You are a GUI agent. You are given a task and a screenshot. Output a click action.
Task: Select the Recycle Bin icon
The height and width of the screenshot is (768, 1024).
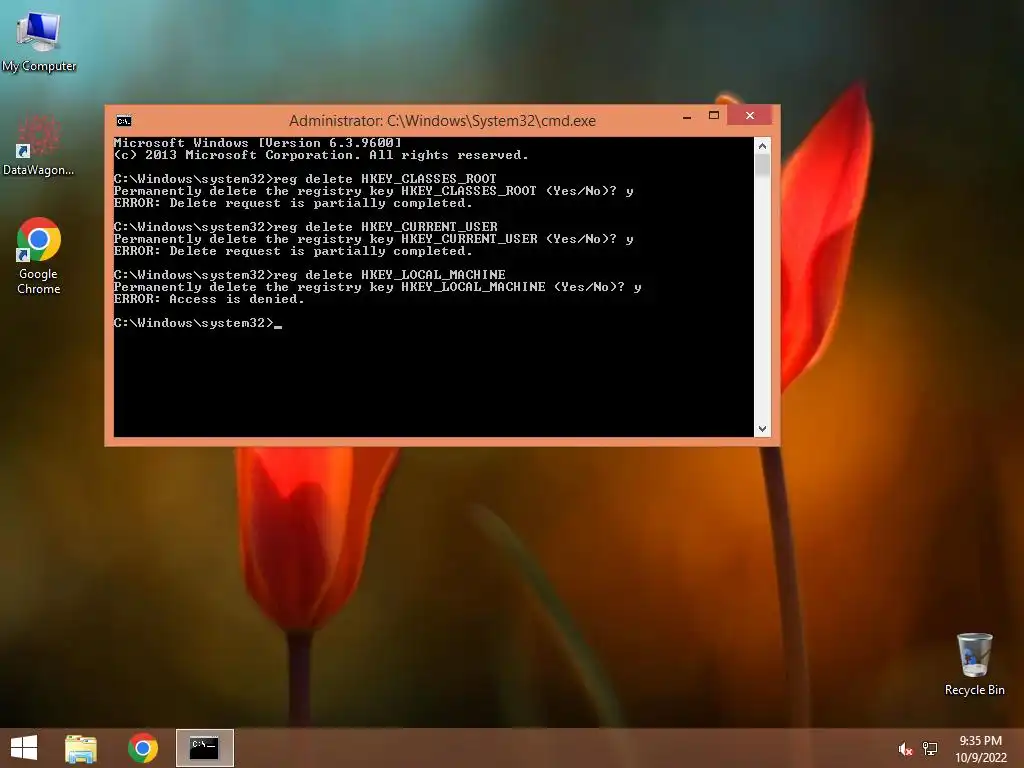point(974,664)
